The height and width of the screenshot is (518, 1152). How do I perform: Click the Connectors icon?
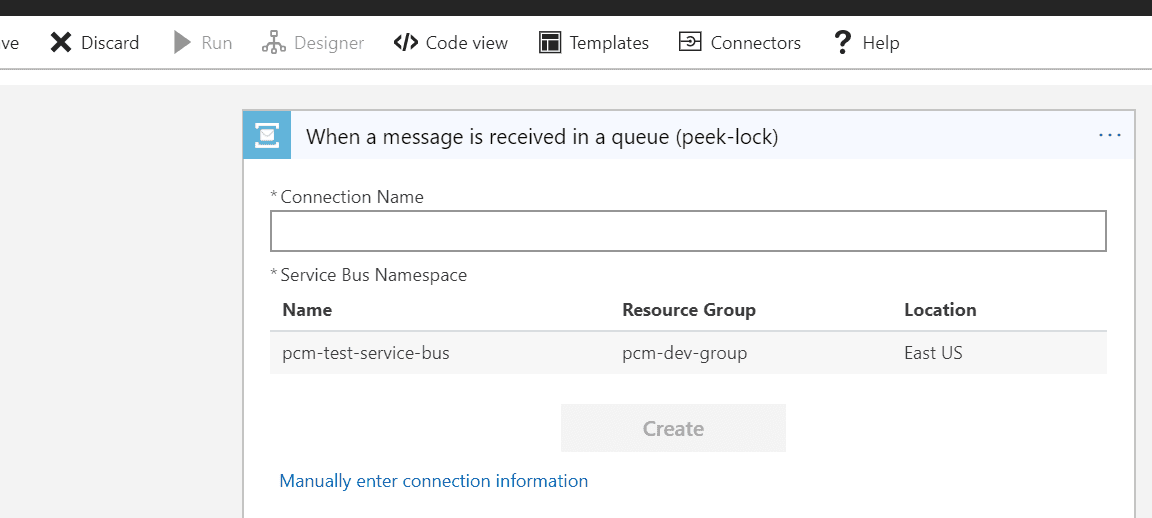pos(690,42)
